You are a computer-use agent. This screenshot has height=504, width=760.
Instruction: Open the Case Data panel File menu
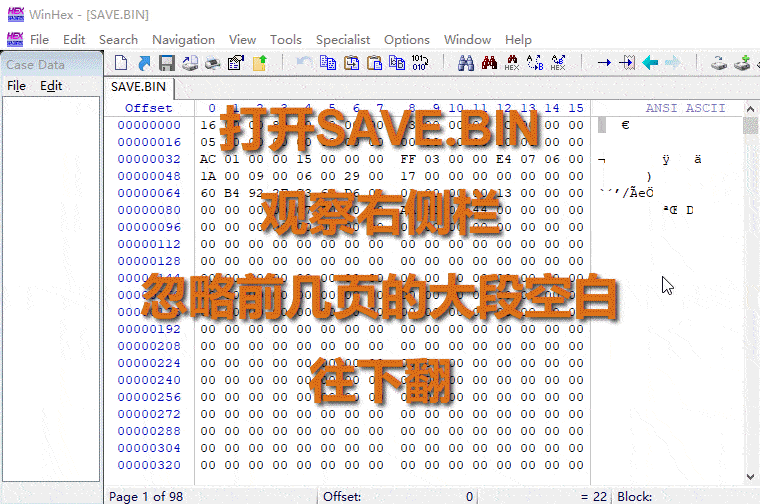coord(16,86)
